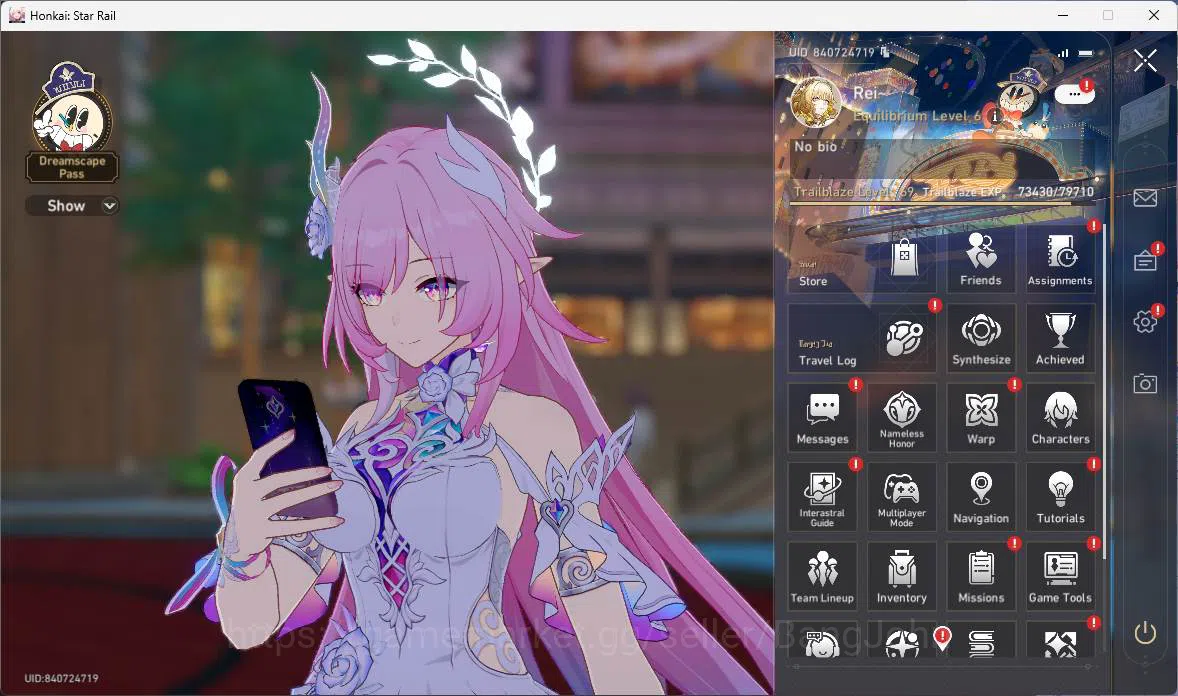Open the Store shopping bag tile
Image resolution: width=1178 pixels, height=696 pixels.
pyautogui.click(x=862, y=259)
